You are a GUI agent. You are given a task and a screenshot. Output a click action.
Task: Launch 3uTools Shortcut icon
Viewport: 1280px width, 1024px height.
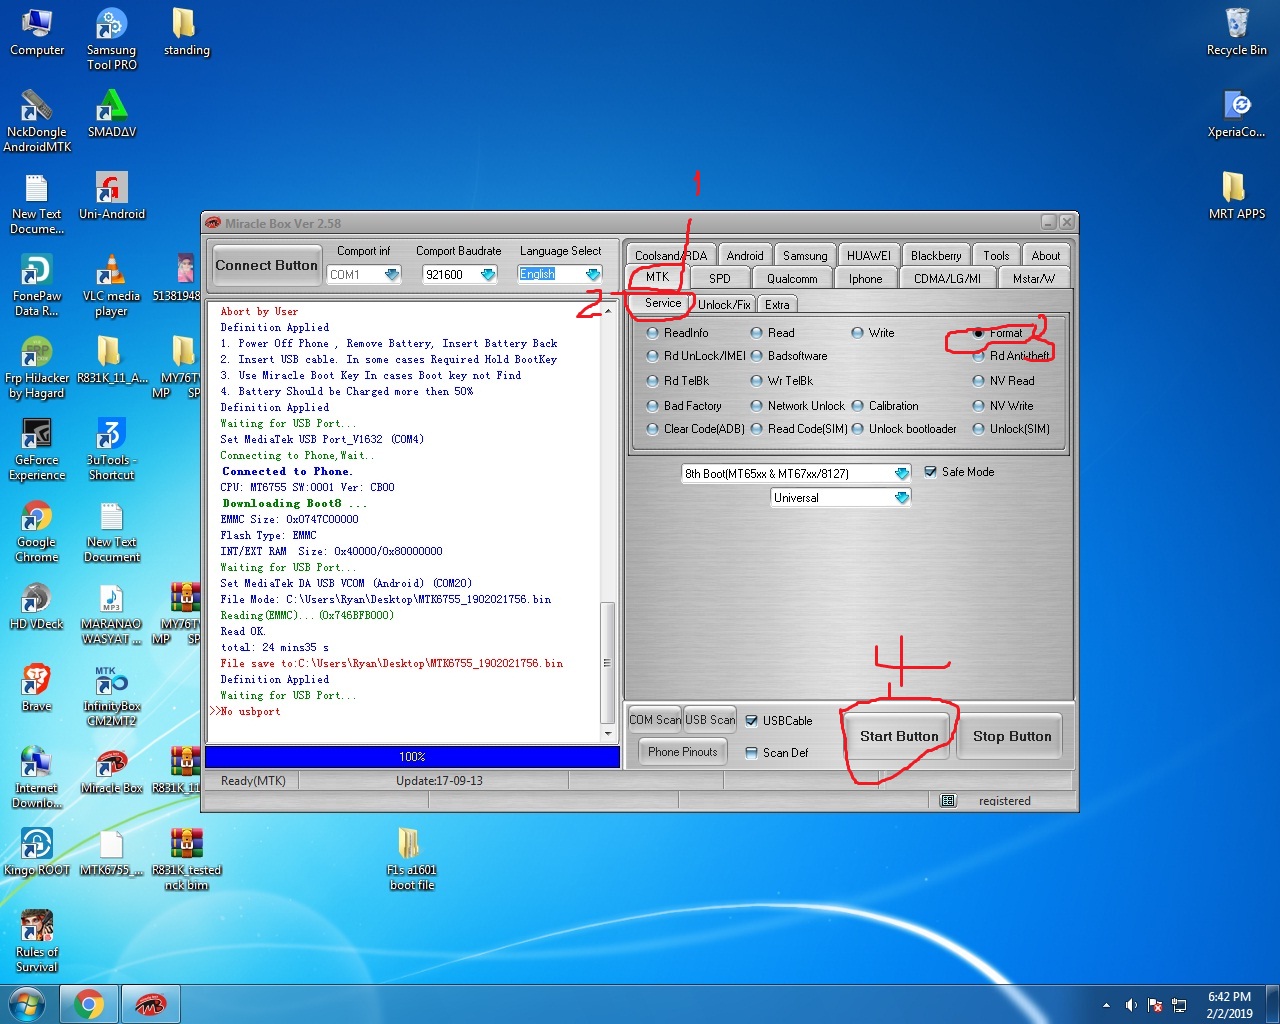coord(111,449)
